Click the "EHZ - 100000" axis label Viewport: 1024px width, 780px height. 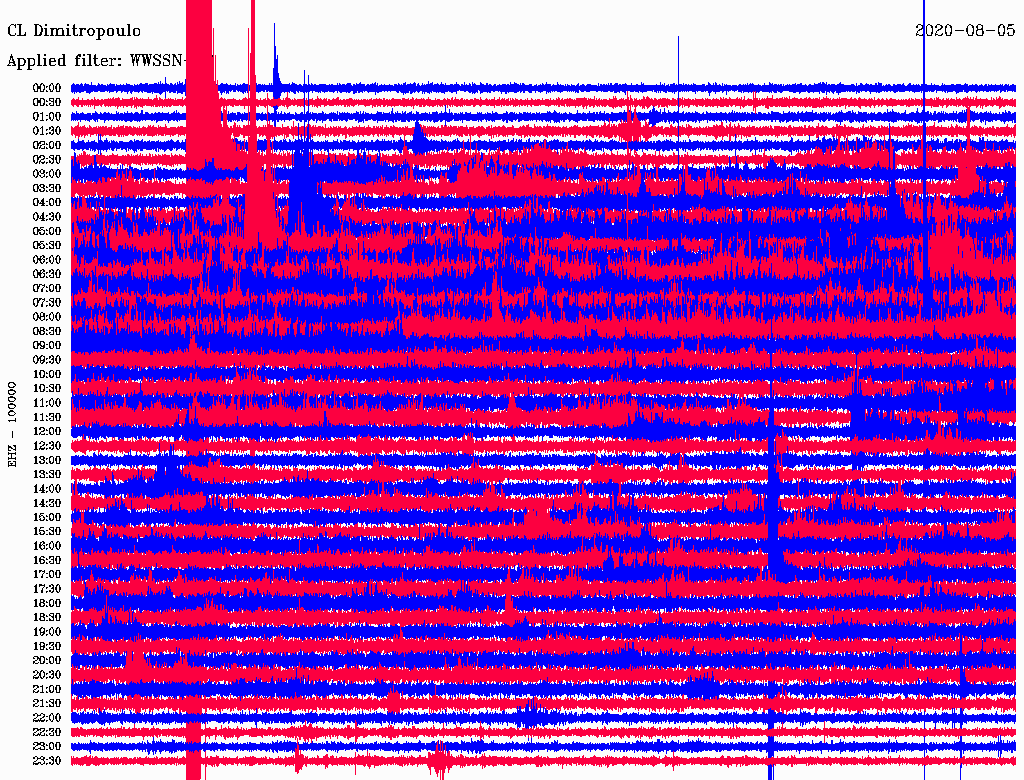(x=12, y=425)
